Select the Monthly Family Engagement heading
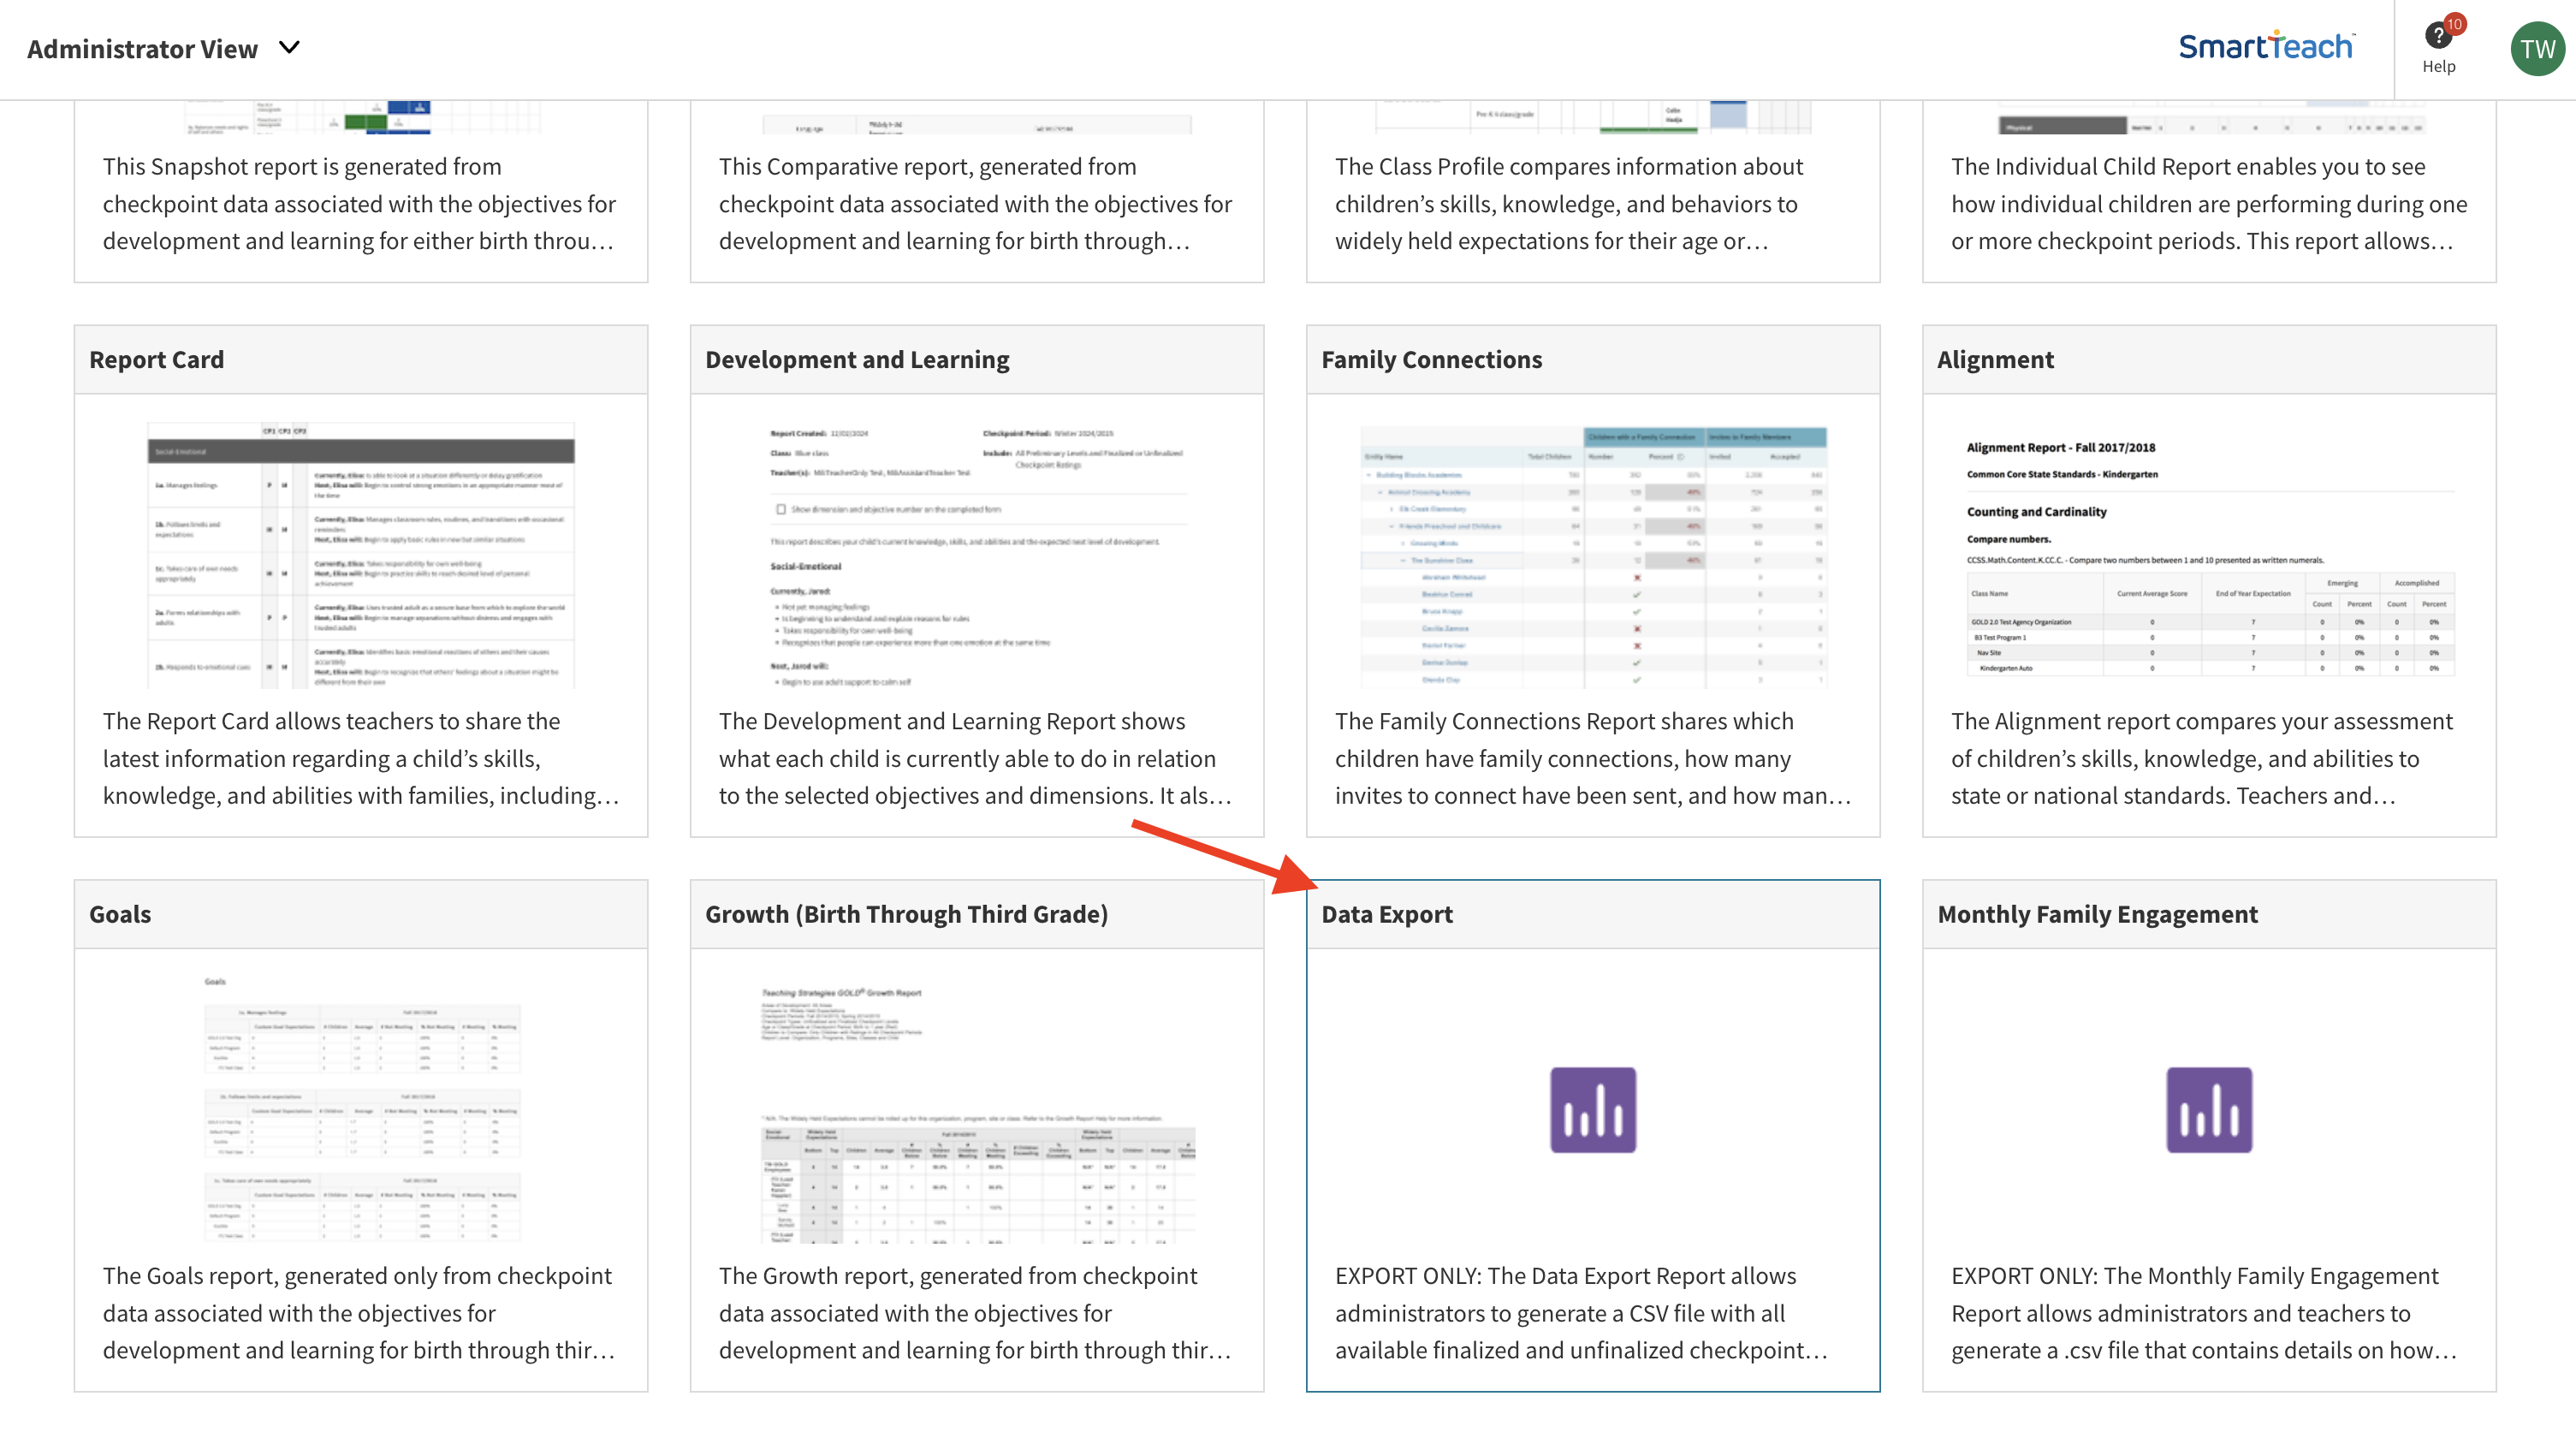The image size is (2576, 1438). [2097, 914]
